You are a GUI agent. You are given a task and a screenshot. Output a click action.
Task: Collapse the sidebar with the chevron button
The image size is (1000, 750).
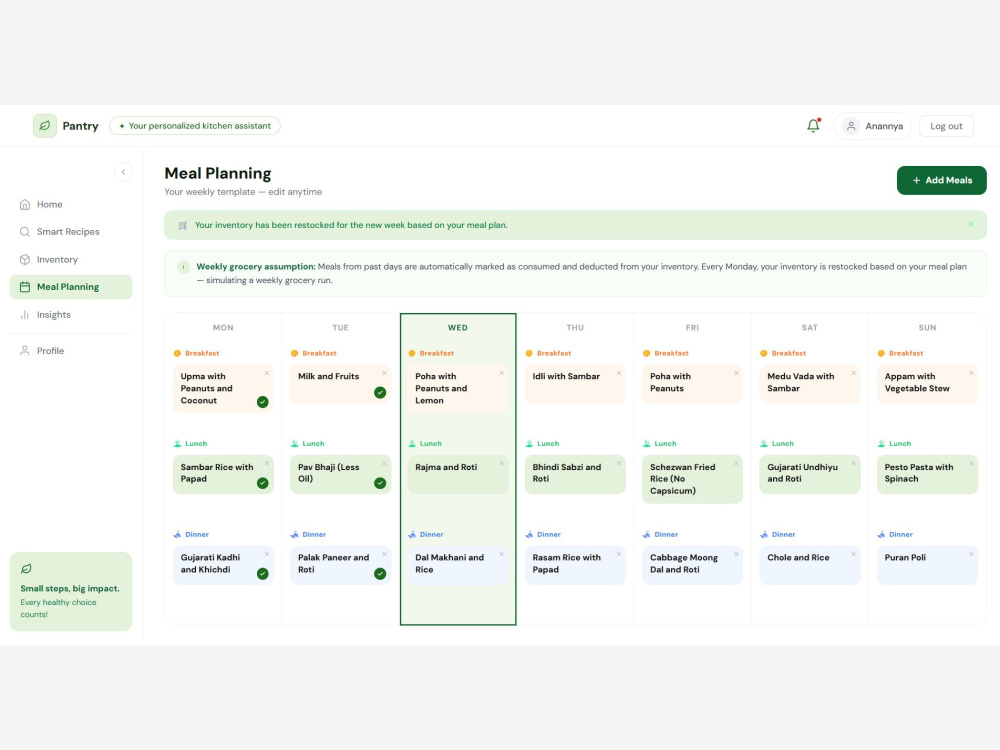pos(123,172)
